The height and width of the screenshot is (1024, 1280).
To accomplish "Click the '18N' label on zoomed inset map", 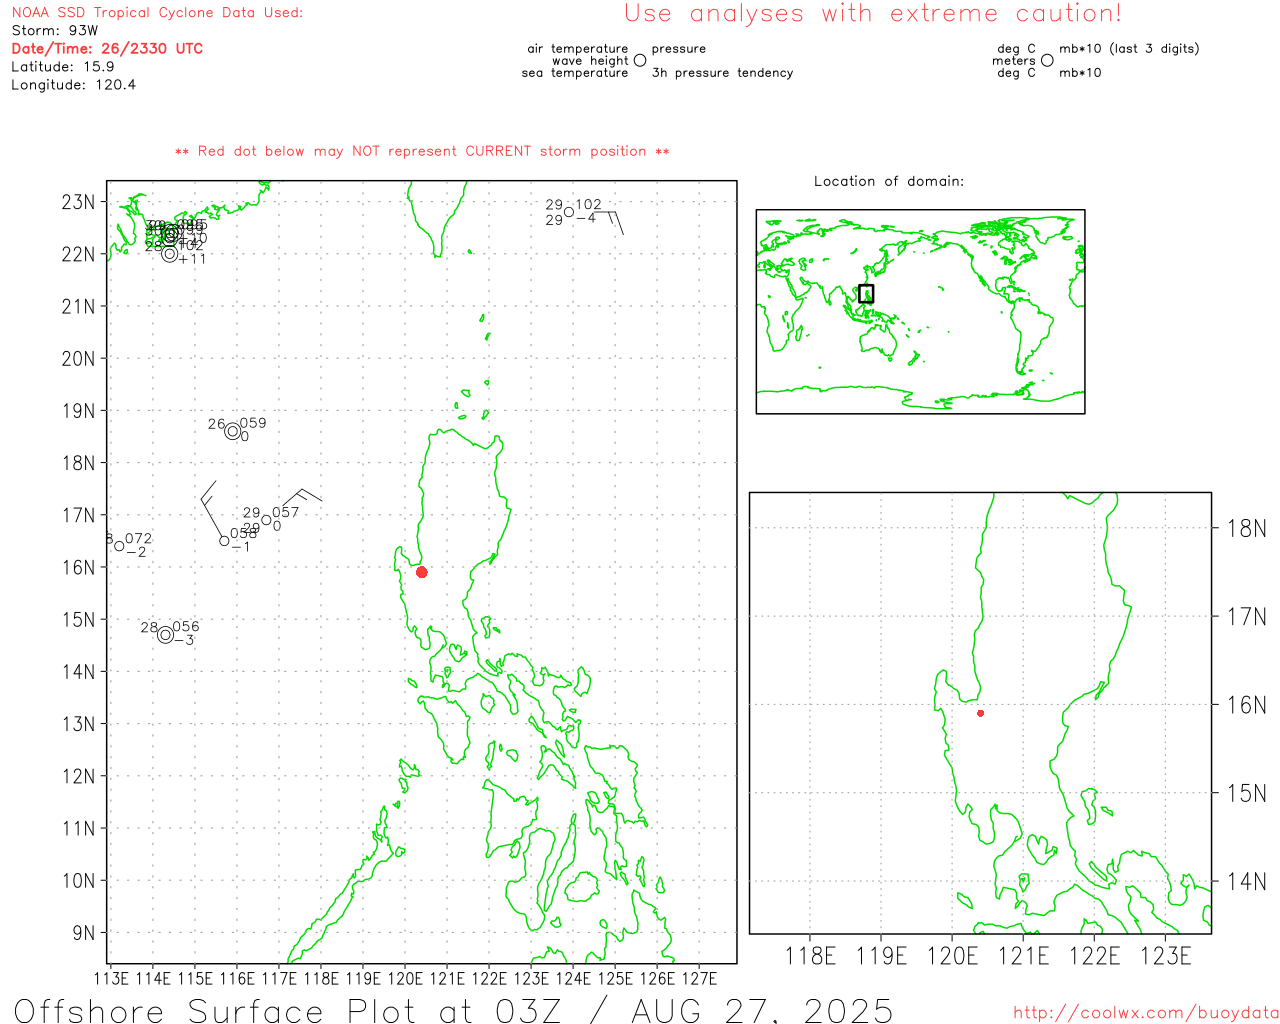I will pos(1247,529).
